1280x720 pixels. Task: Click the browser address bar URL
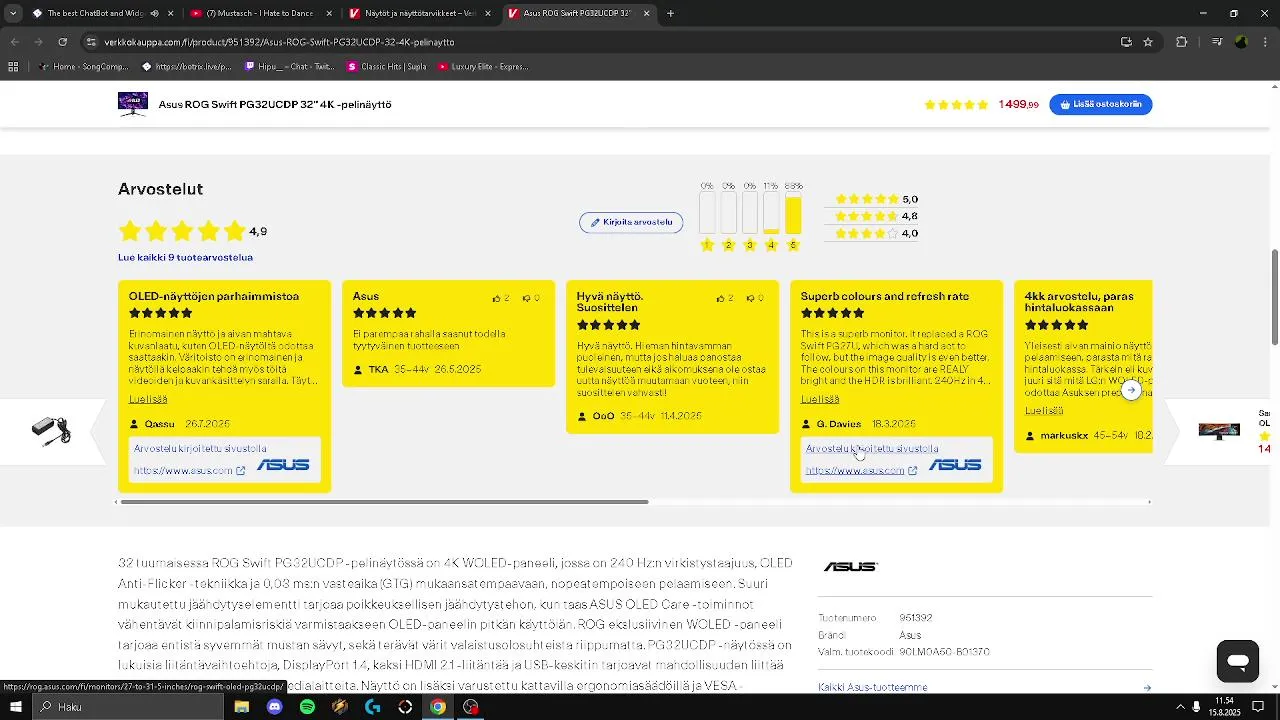[279, 42]
